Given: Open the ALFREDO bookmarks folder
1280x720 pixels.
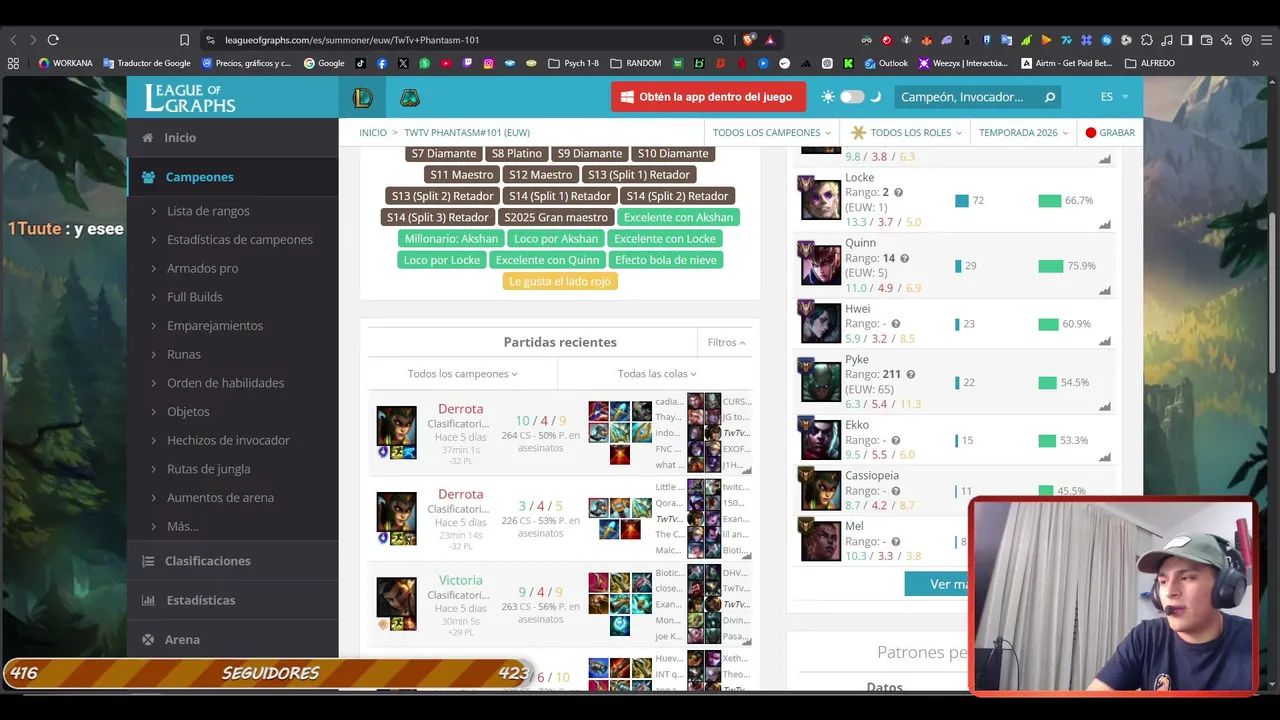Looking at the screenshot, I should (1150, 63).
